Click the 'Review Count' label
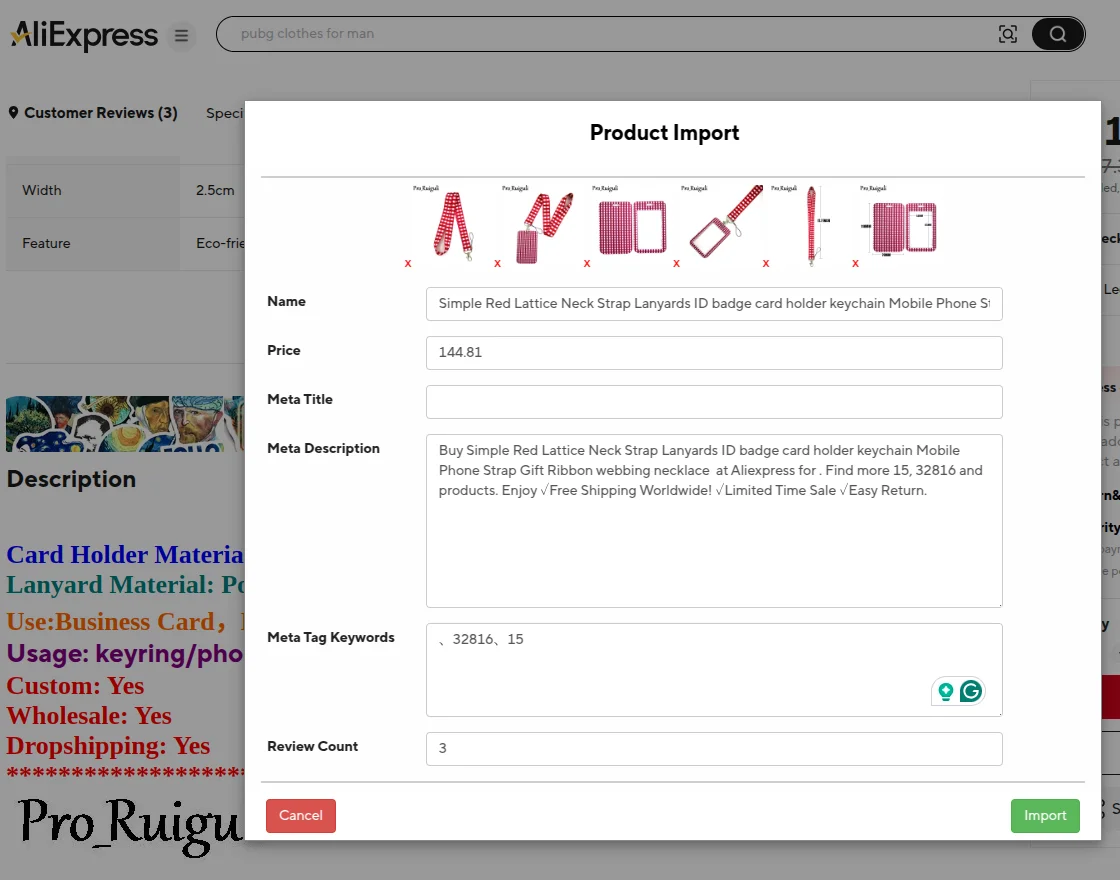The width and height of the screenshot is (1120, 880). (x=312, y=746)
